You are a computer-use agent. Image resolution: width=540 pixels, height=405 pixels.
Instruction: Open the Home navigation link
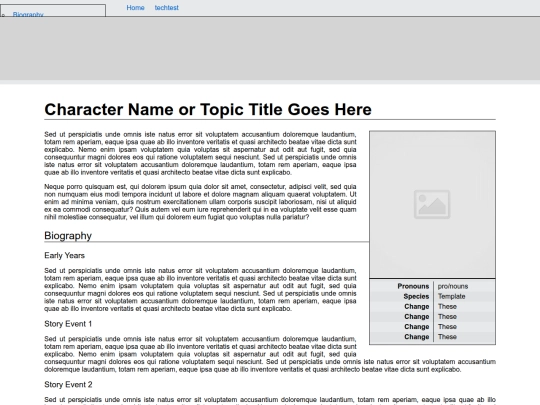point(135,8)
